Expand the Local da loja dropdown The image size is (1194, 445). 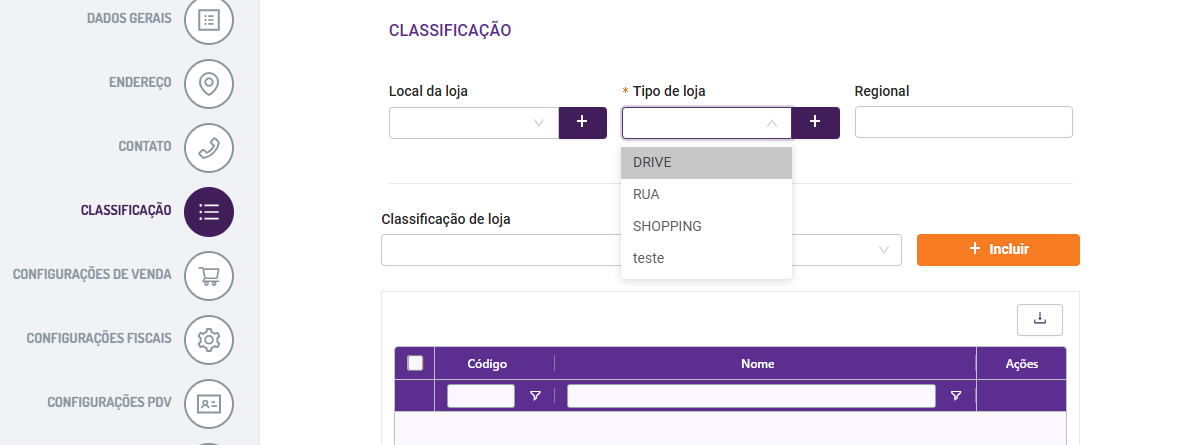539,123
